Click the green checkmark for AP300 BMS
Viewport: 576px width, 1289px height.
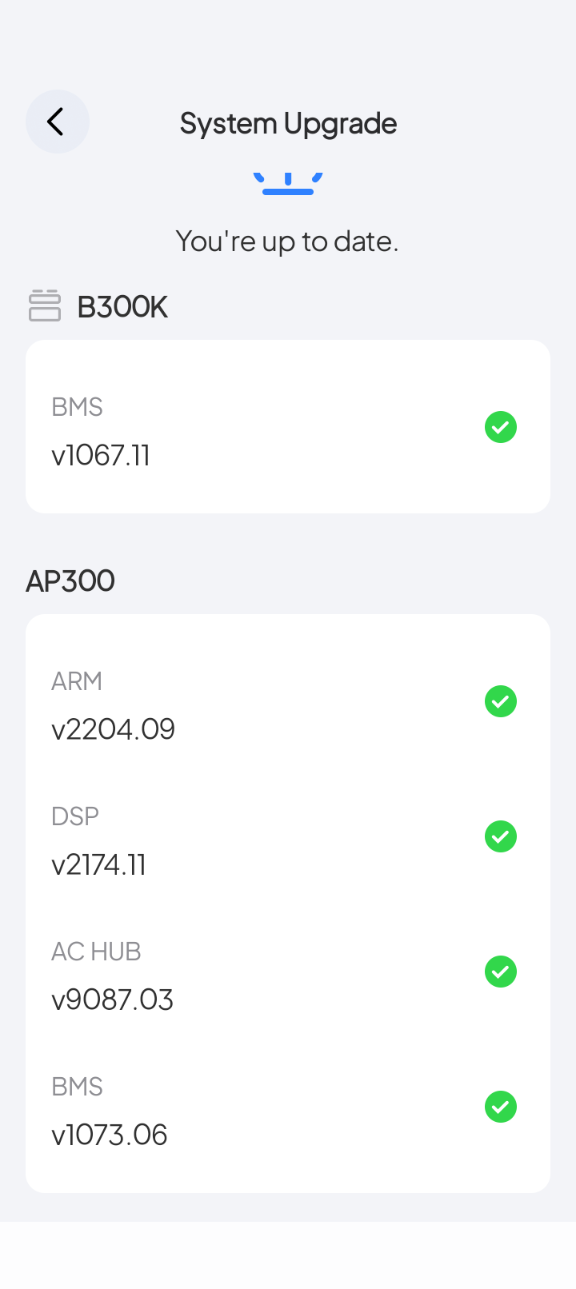[x=500, y=1106]
